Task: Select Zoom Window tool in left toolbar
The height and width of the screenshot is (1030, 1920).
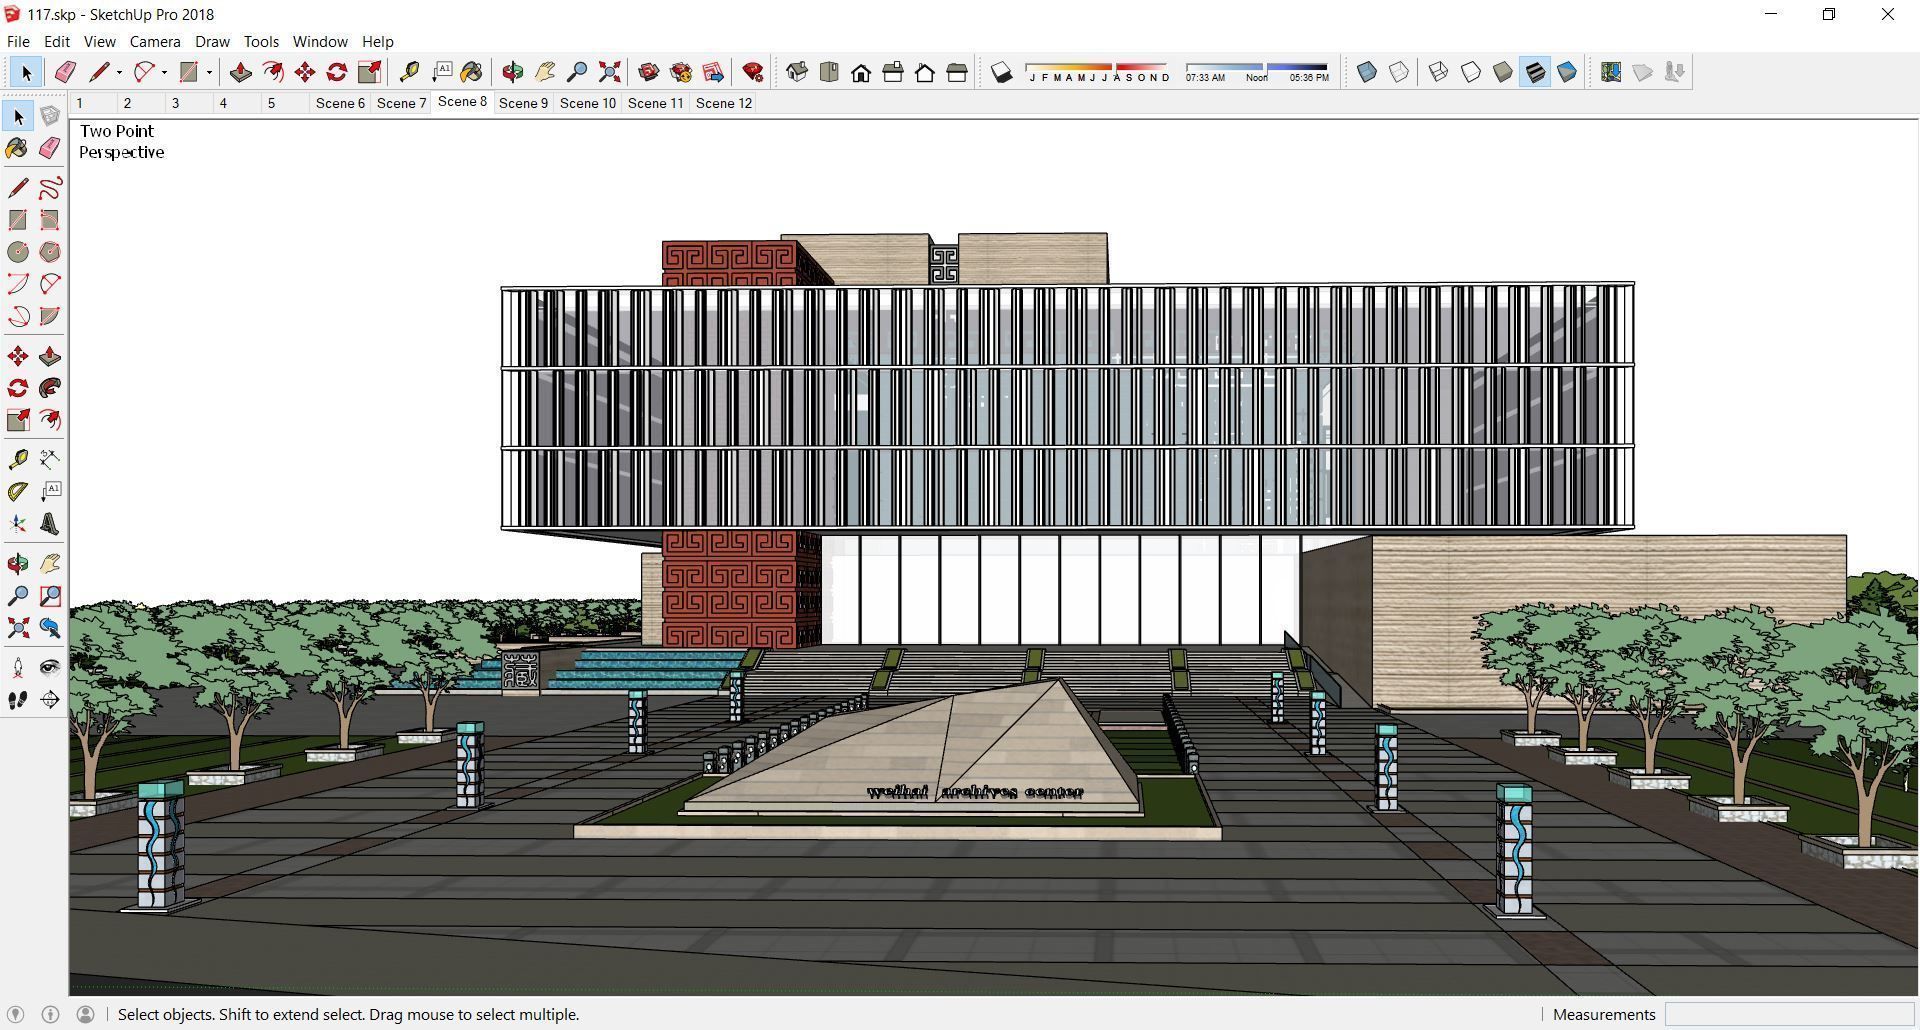Action: tap(50, 596)
